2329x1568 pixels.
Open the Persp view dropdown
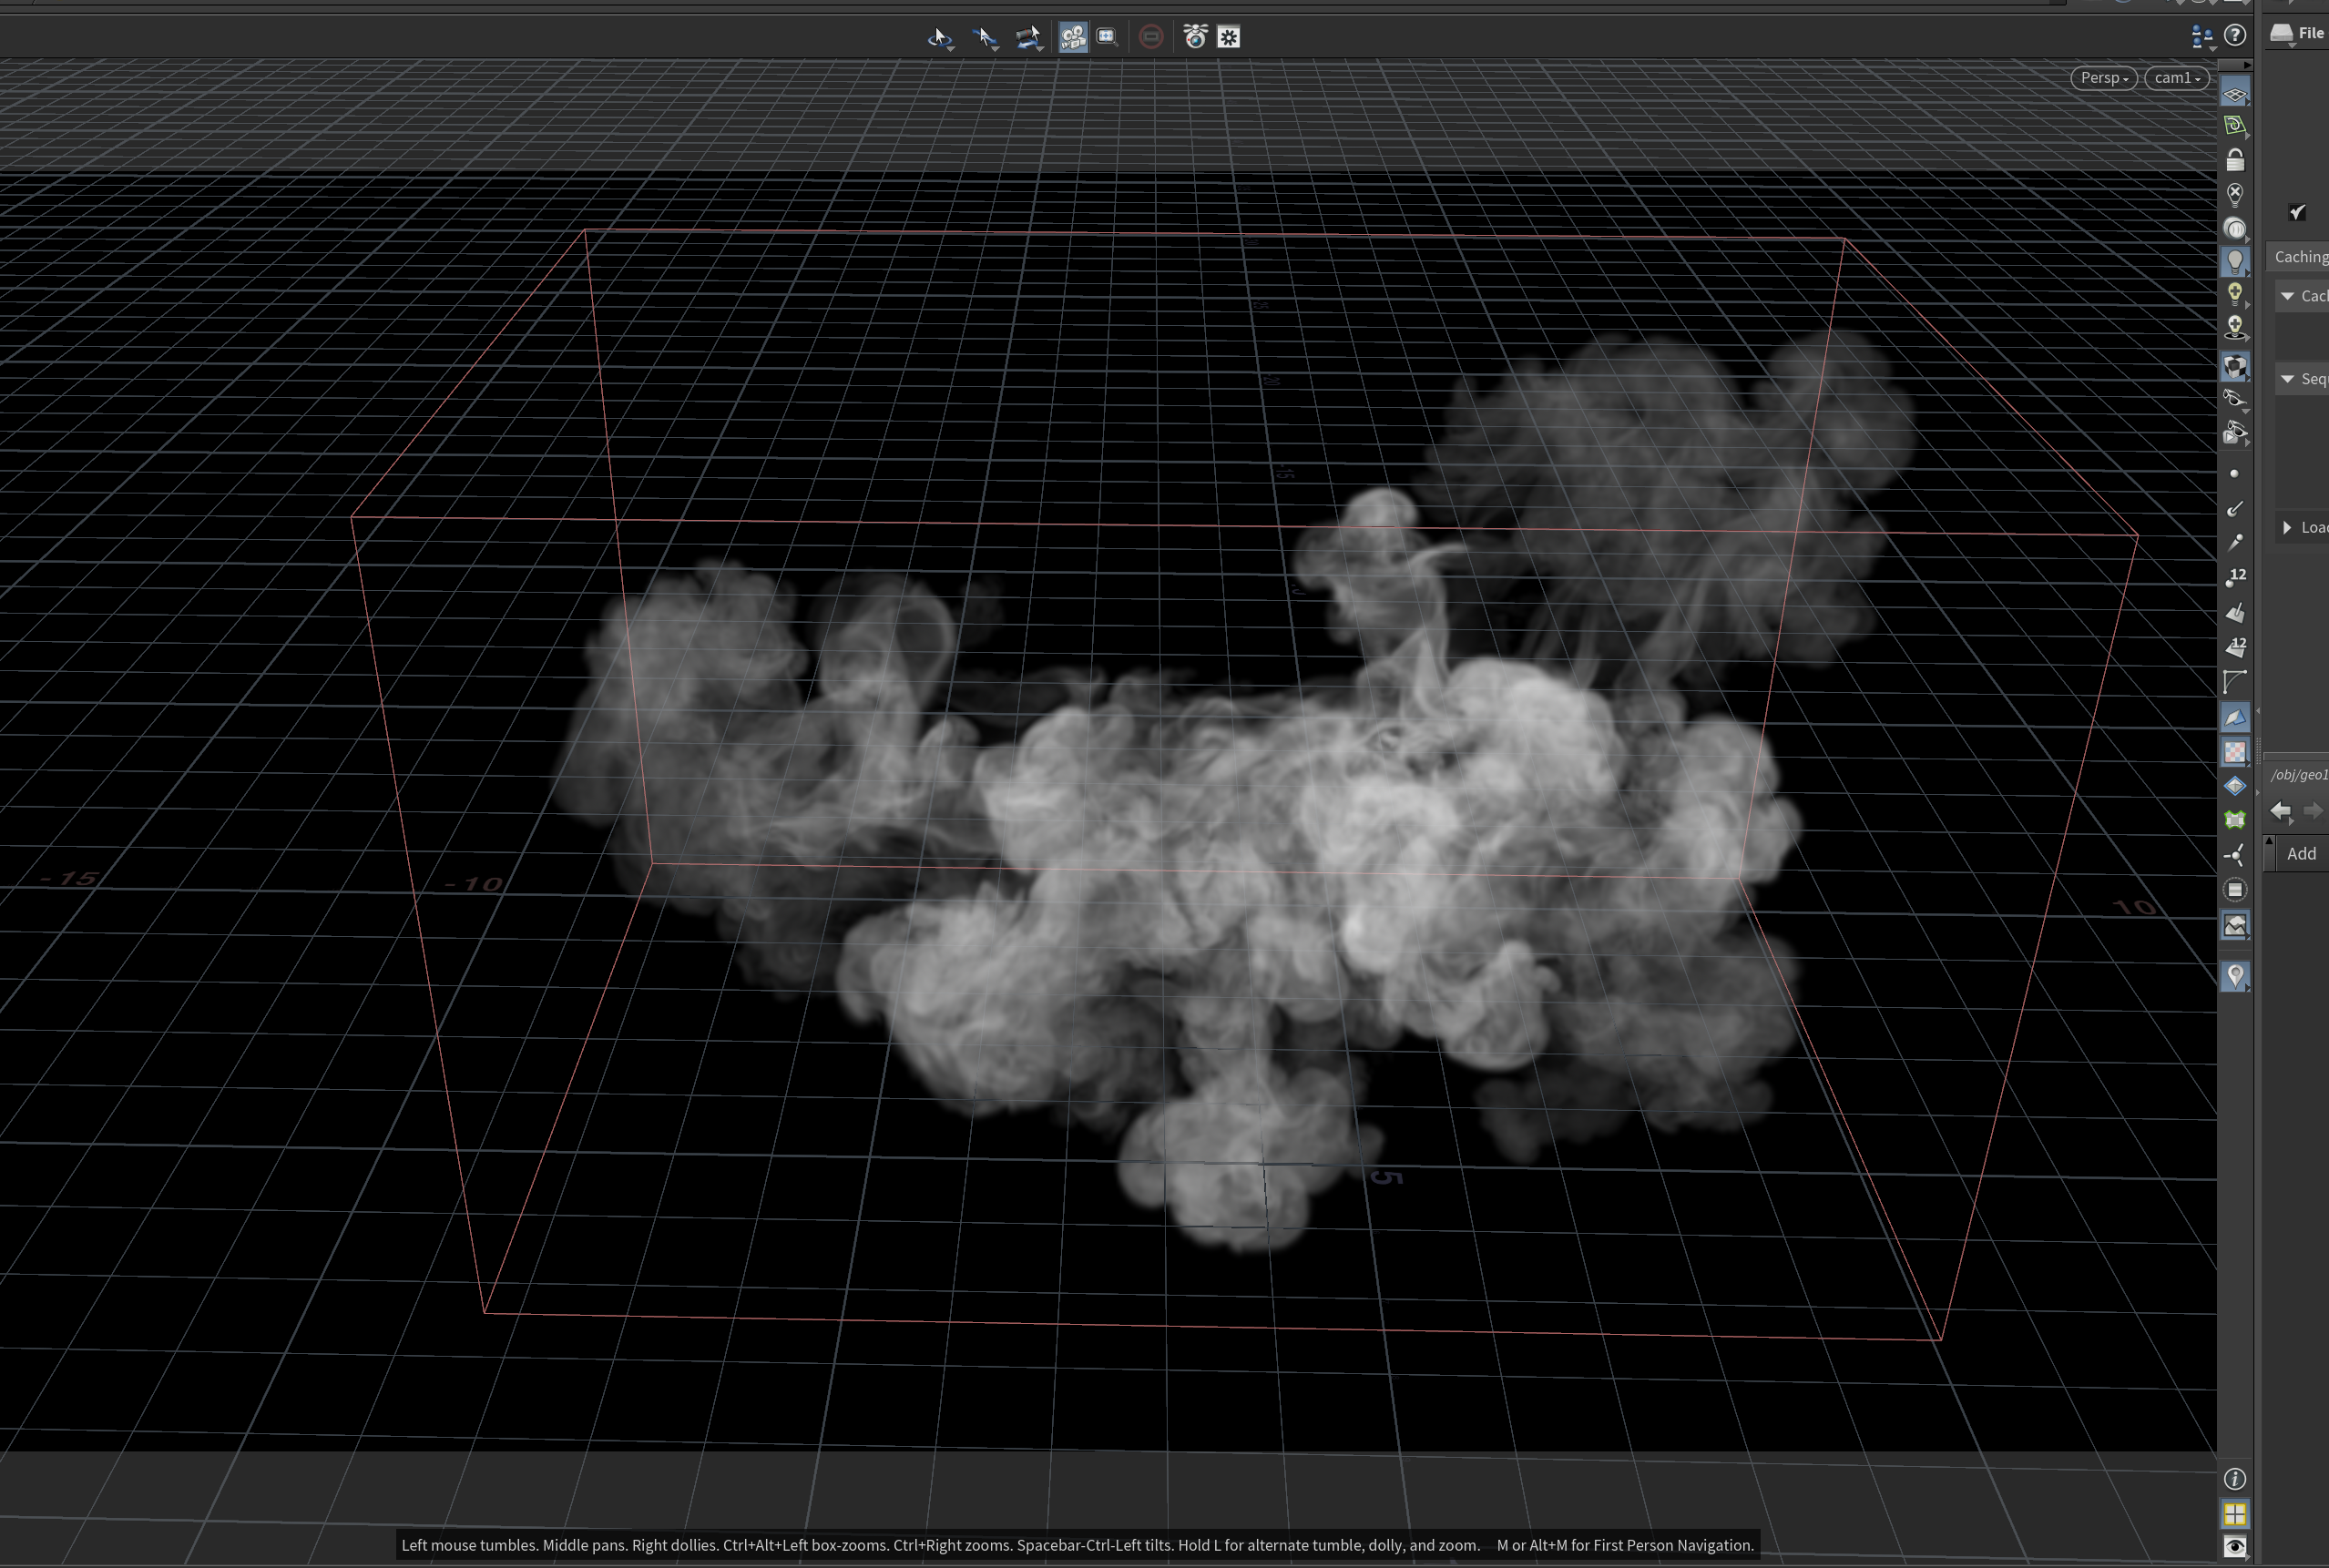[2104, 78]
